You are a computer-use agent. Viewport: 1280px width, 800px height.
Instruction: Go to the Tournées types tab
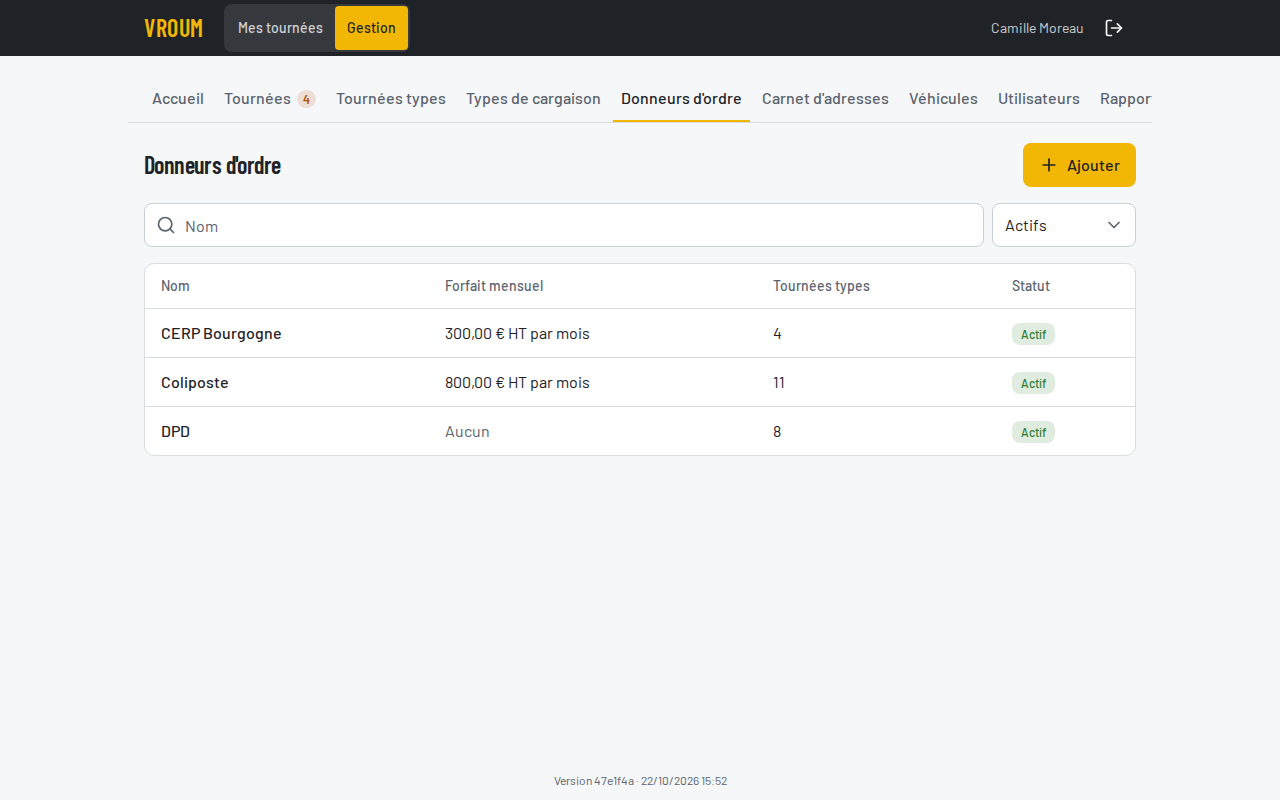click(x=391, y=99)
